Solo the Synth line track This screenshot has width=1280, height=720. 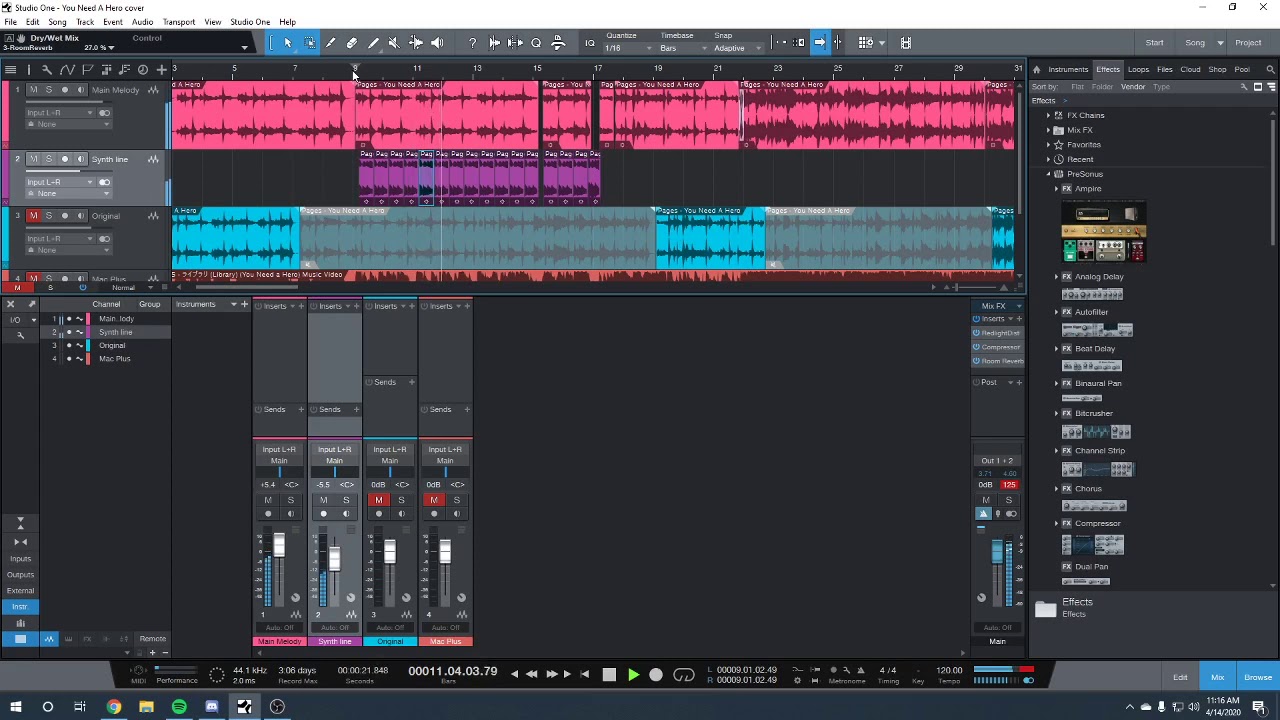(x=49, y=159)
